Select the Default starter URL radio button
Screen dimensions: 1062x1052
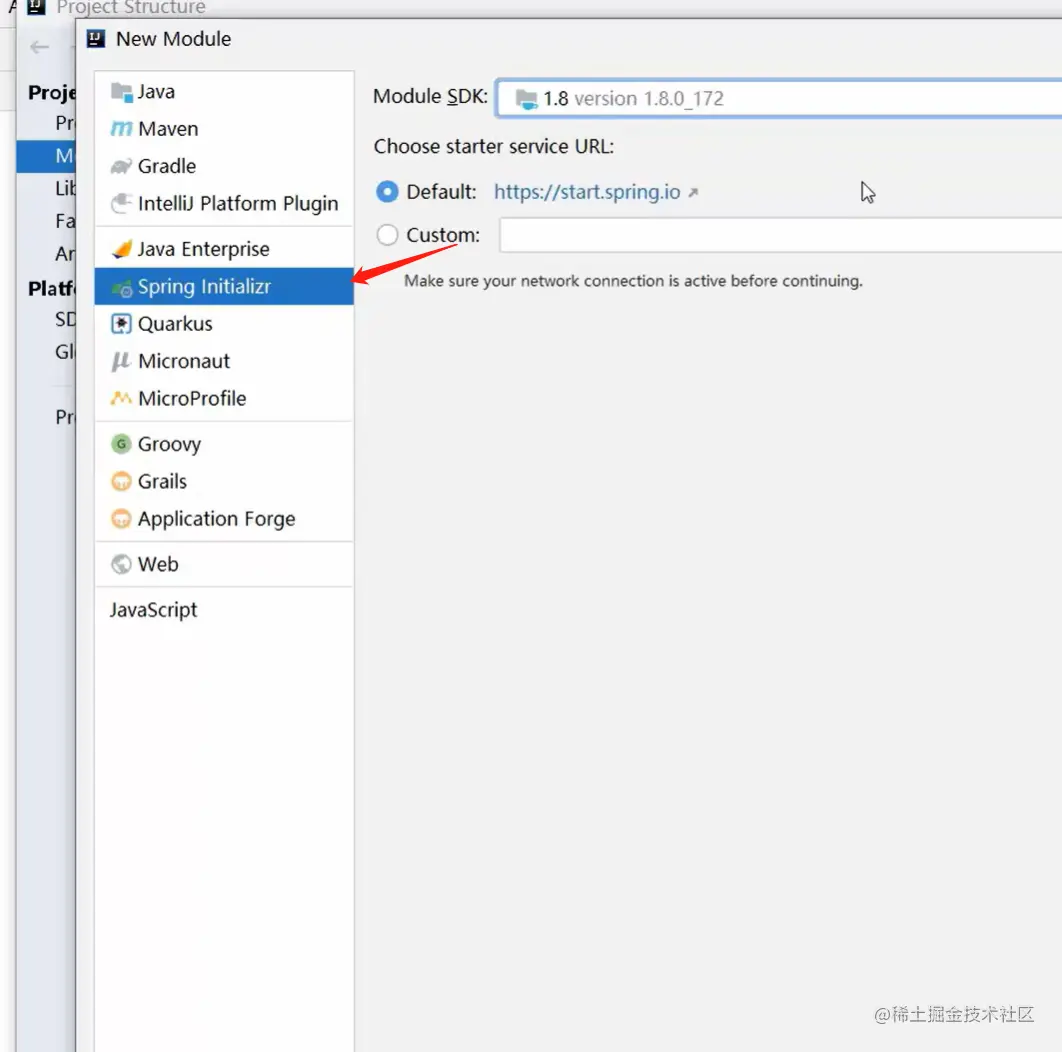387,192
